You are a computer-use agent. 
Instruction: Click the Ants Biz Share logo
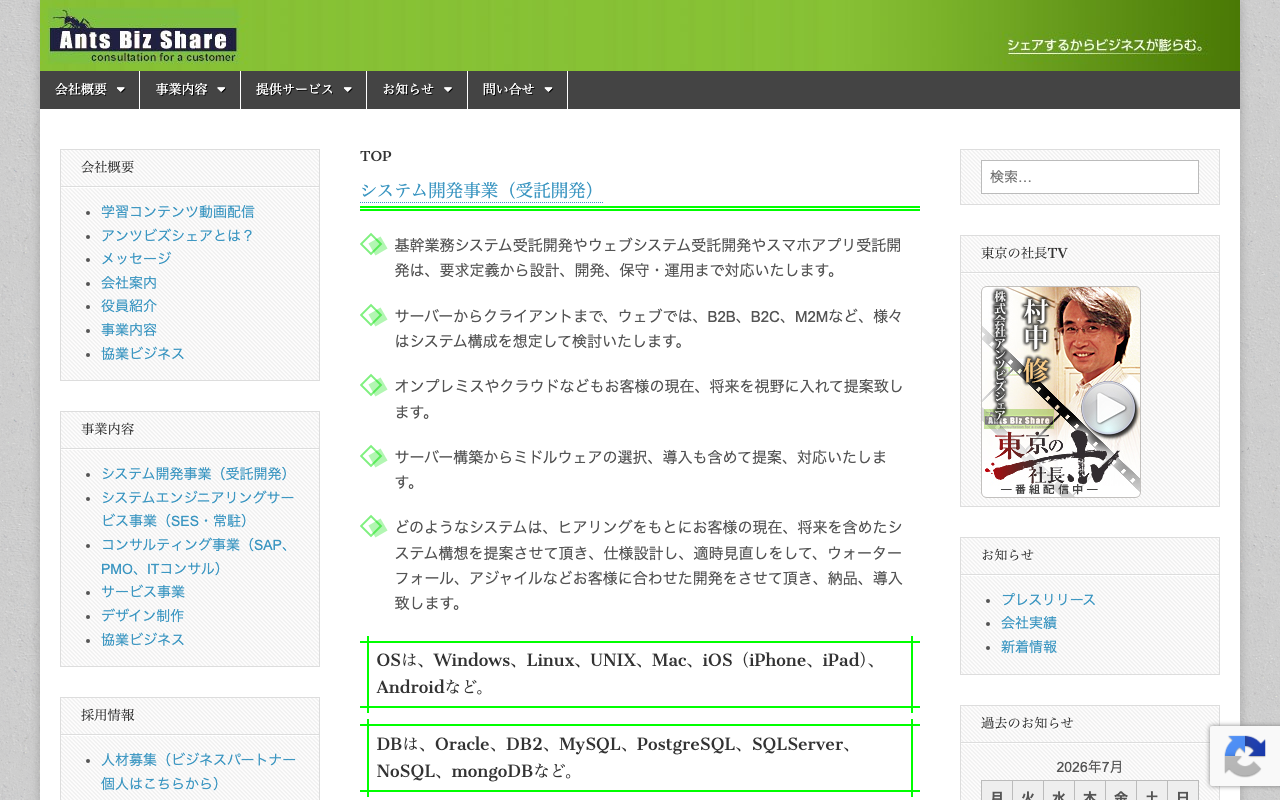coord(143,36)
